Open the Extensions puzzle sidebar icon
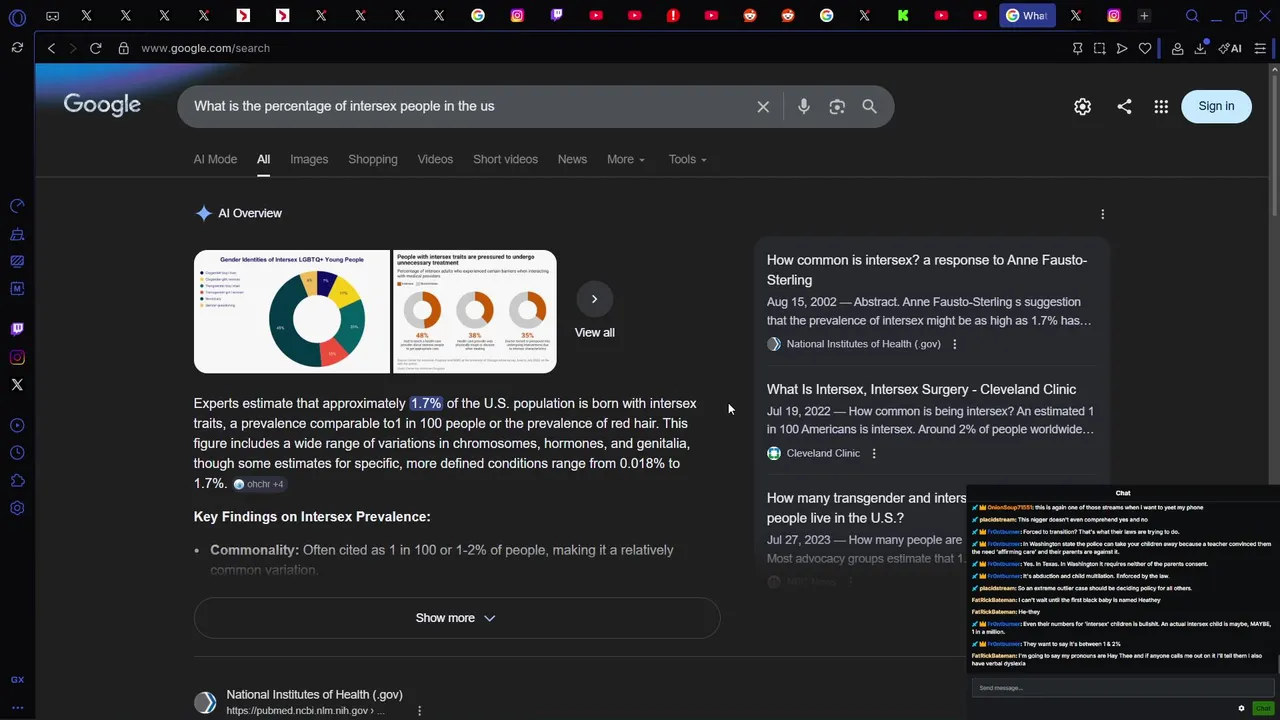This screenshot has width=1280, height=720. [x=17, y=481]
